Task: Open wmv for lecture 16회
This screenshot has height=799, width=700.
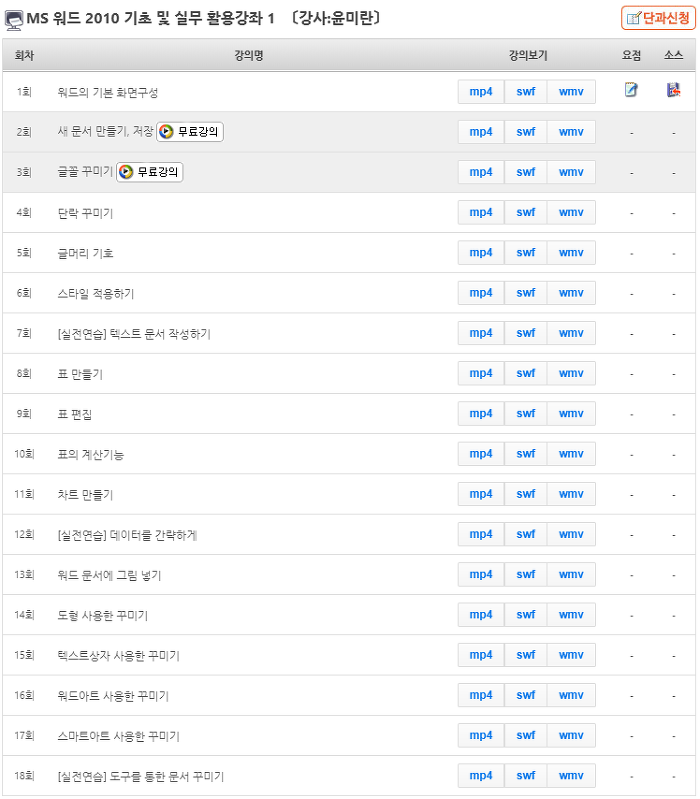Action: pos(571,696)
